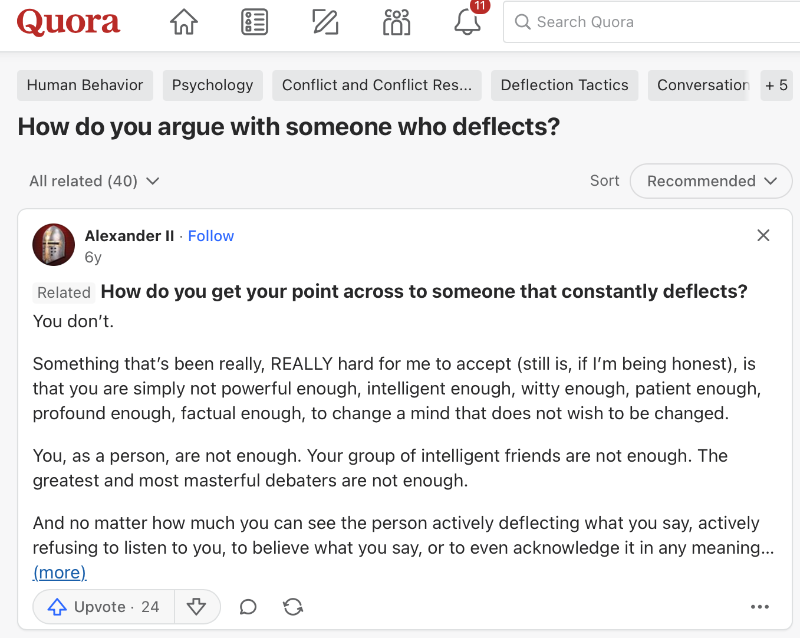Open notifications bell icon
800x638 pixels.
click(467, 22)
